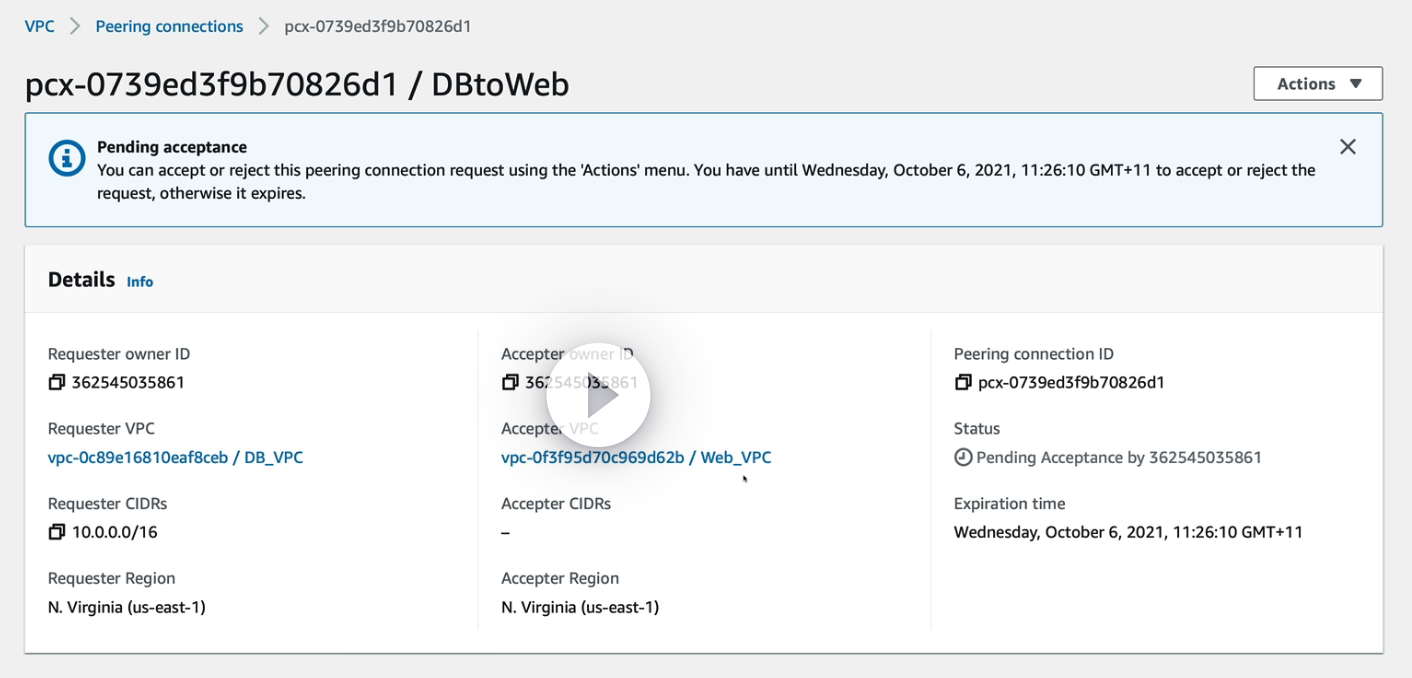Copy the Requester owner ID
The height and width of the screenshot is (678, 1412).
57,382
